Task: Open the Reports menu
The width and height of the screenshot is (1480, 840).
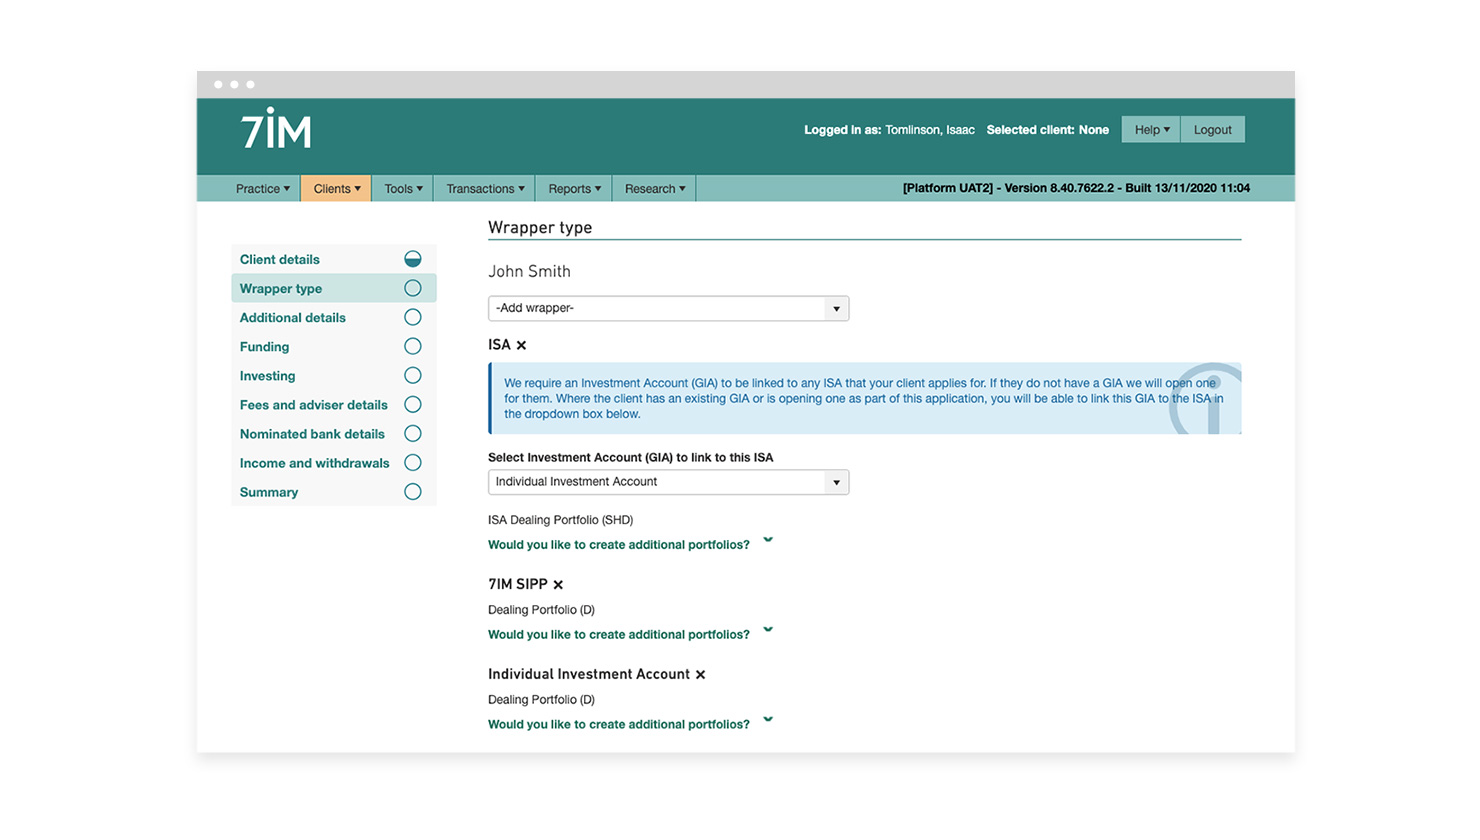Action: [574, 188]
